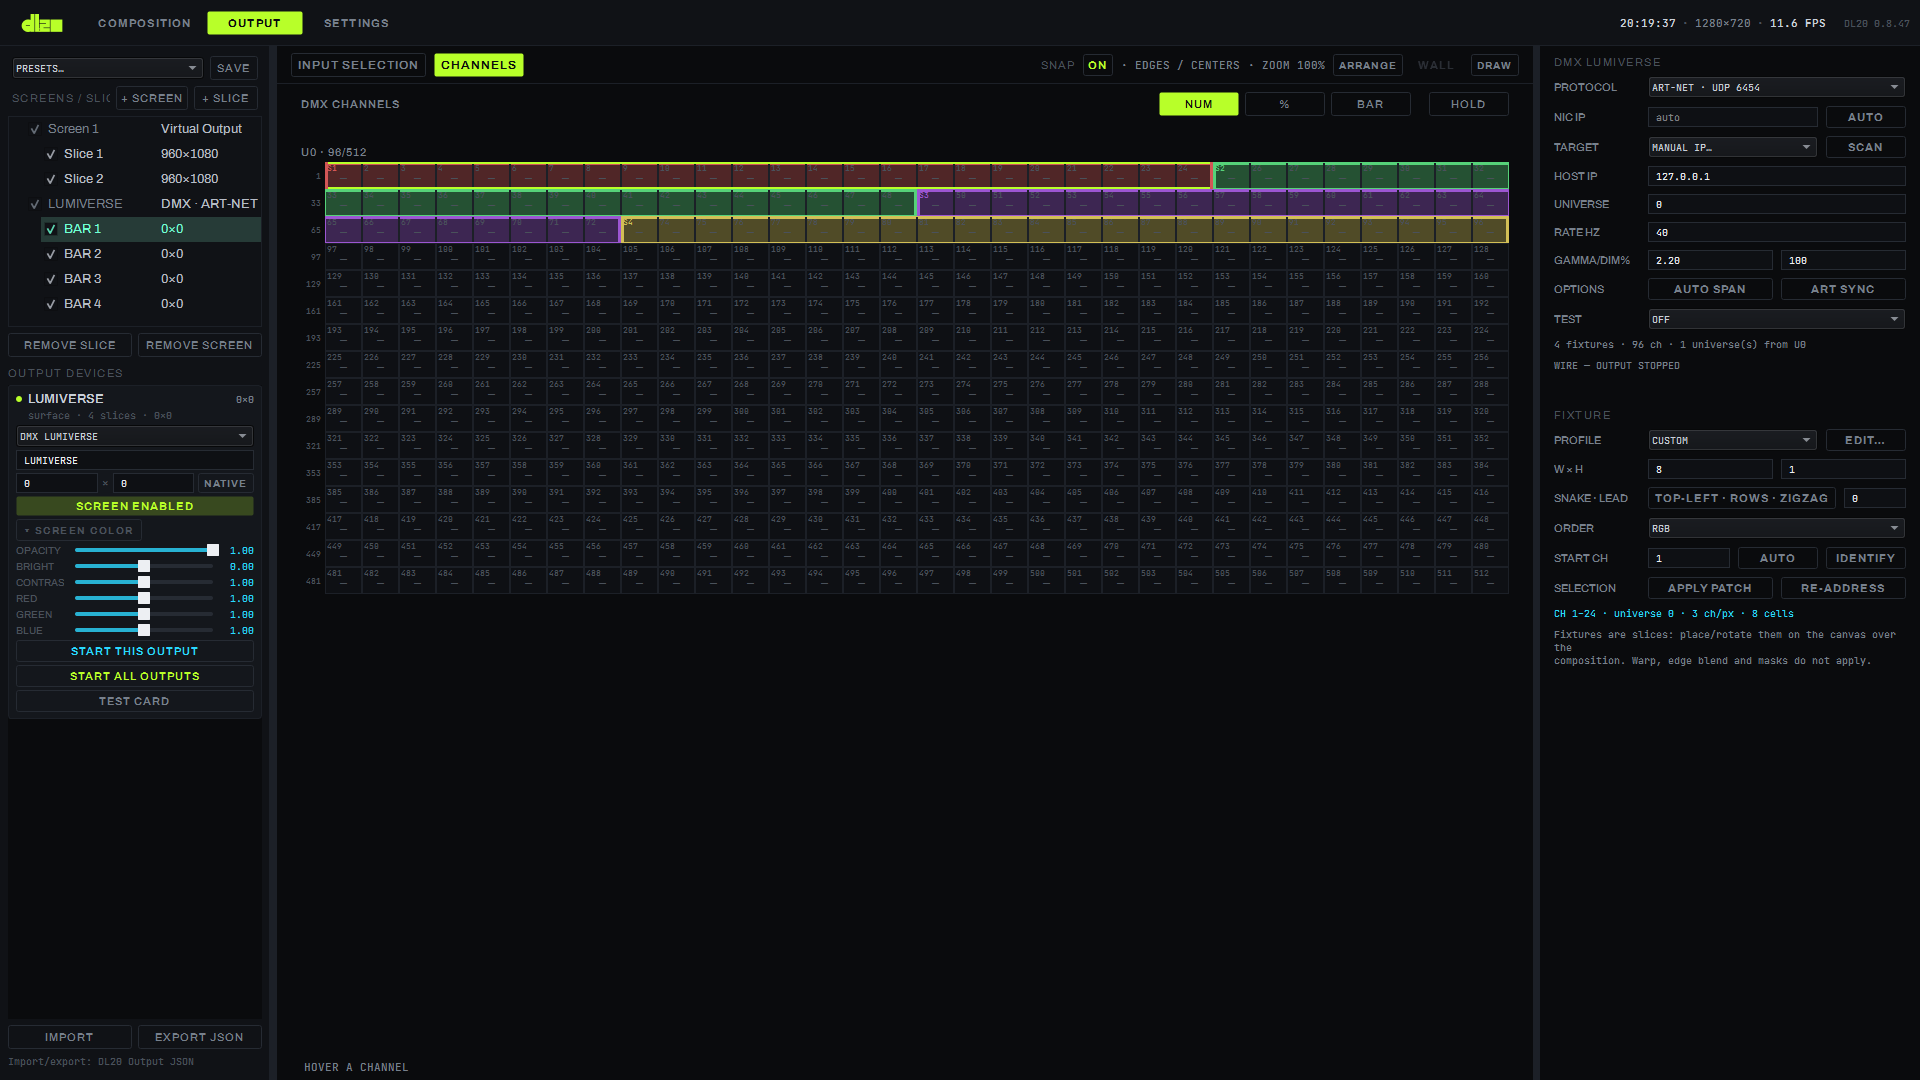Viewport: 1920px width, 1080px height.
Task: Click the Arrange button
Action: (x=1367, y=65)
